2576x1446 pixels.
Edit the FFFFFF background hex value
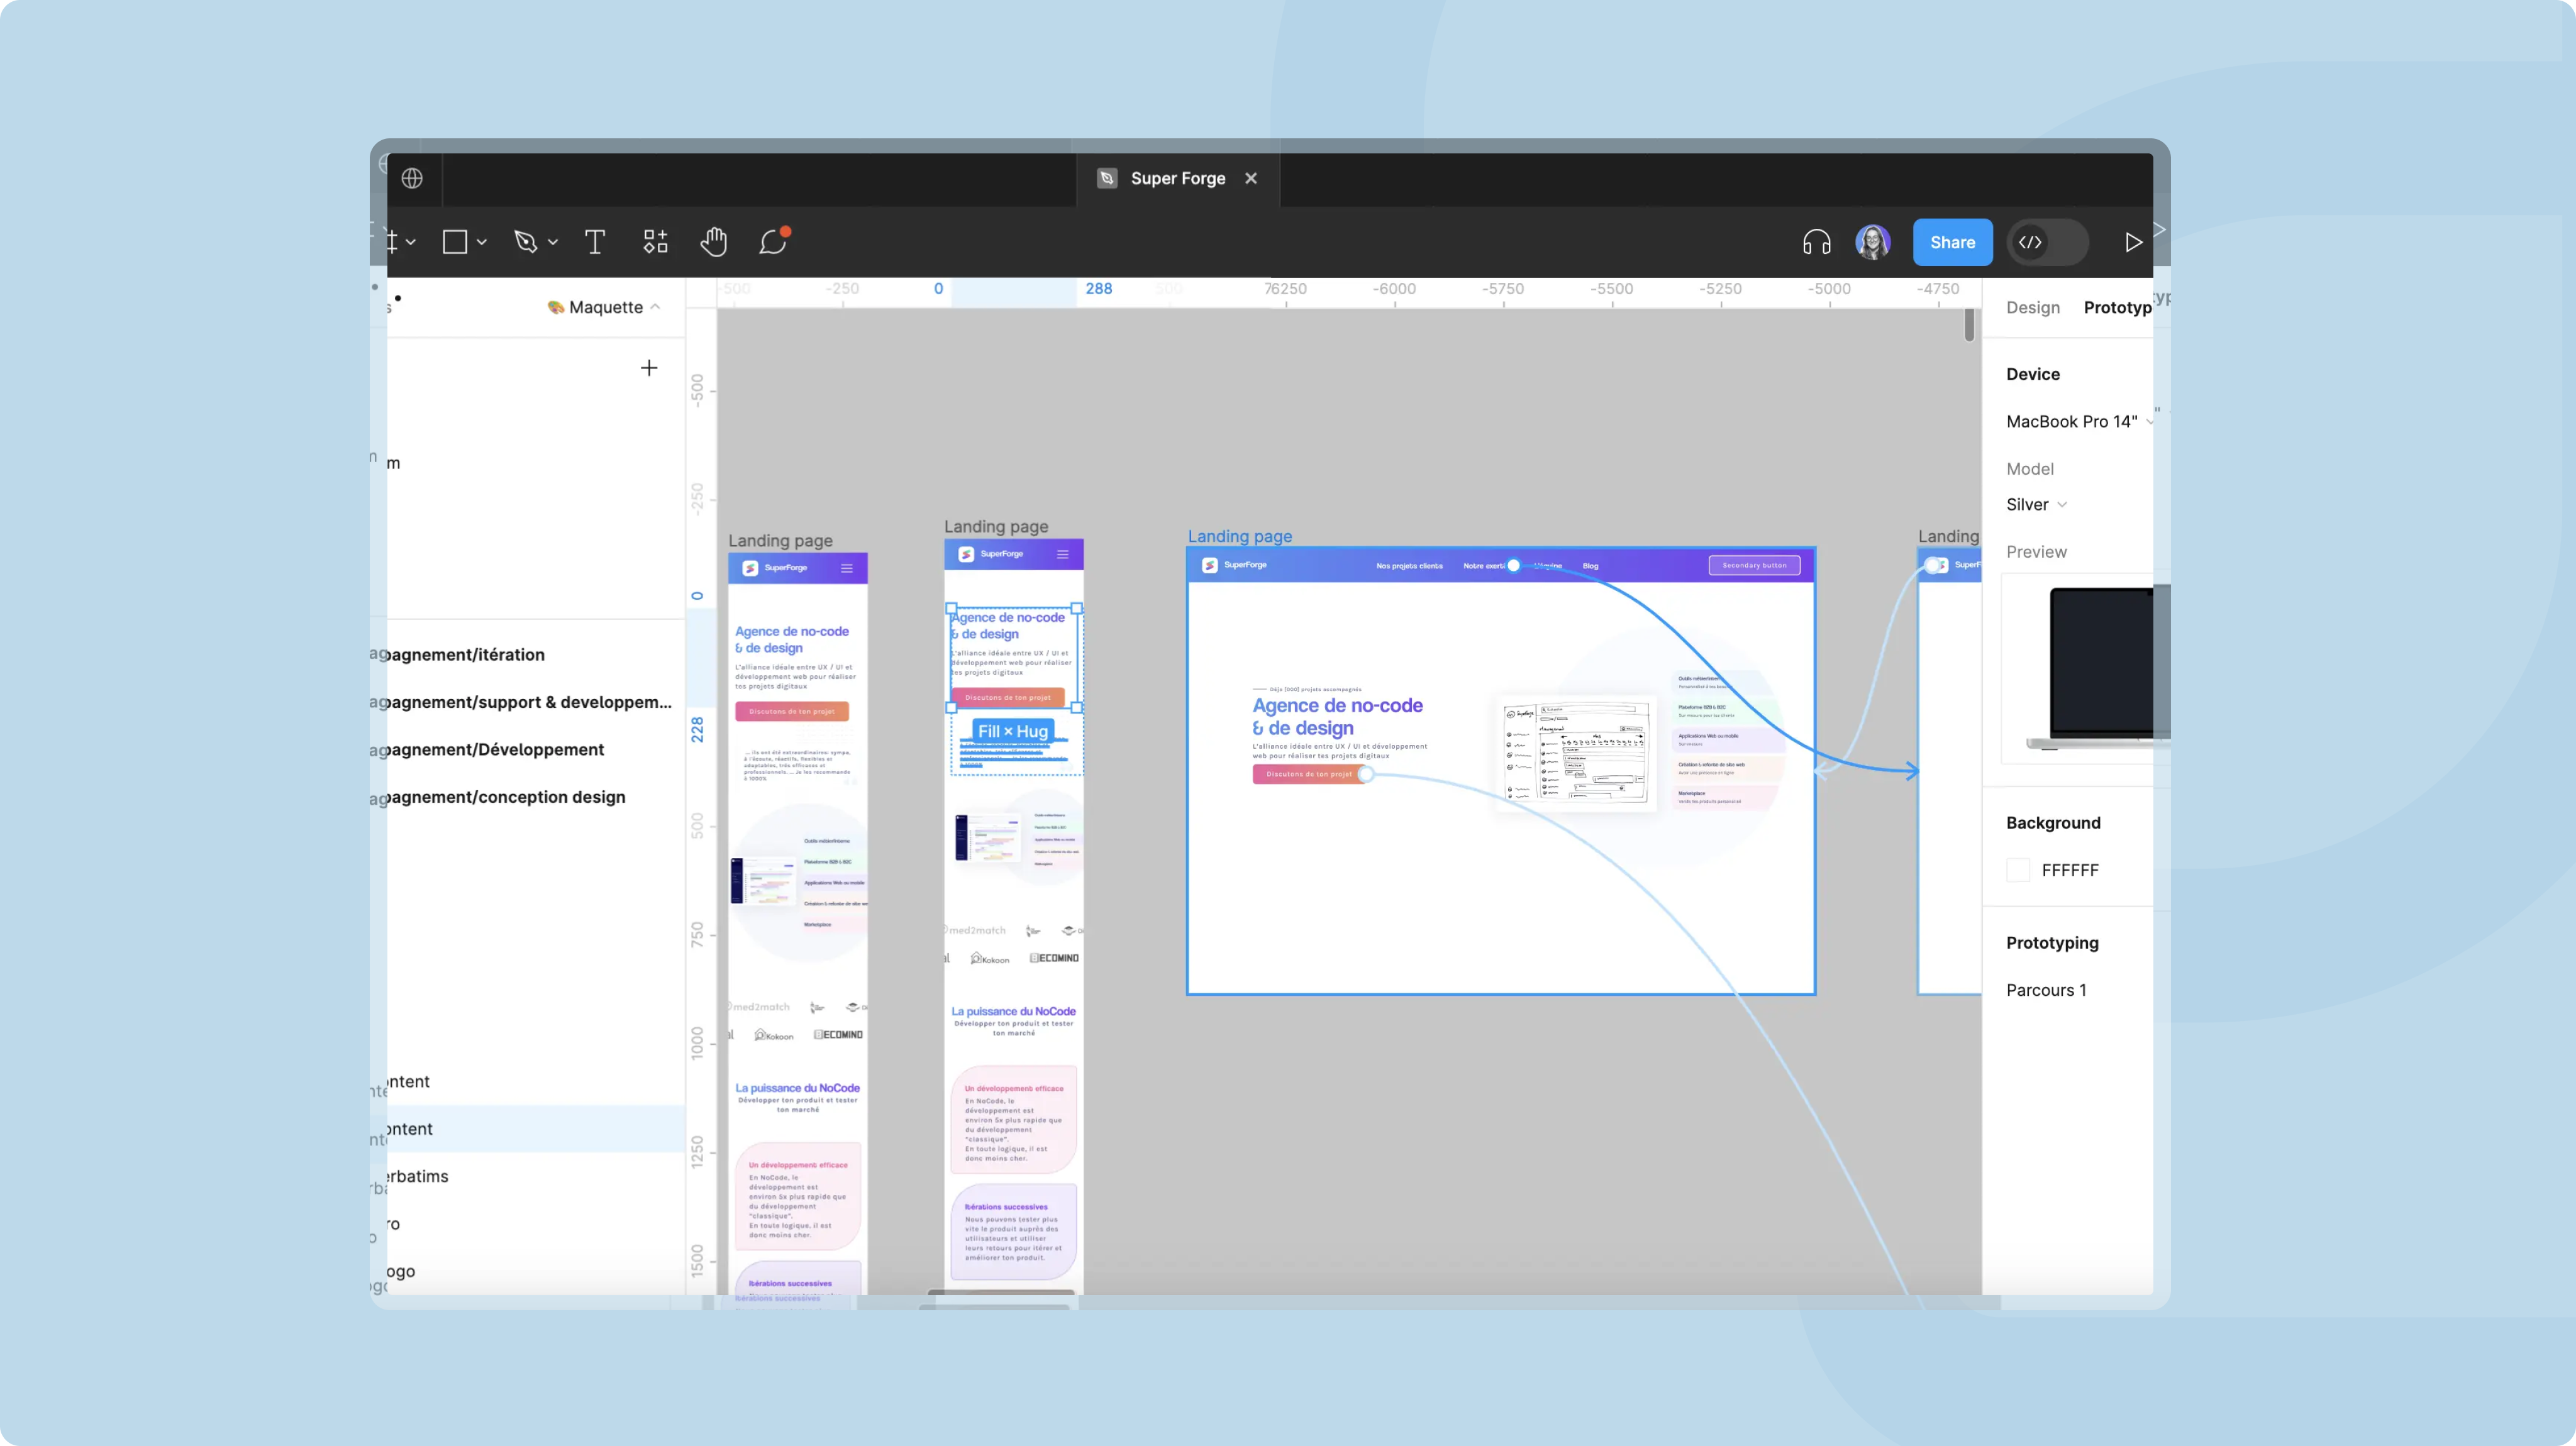tap(2070, 870)
